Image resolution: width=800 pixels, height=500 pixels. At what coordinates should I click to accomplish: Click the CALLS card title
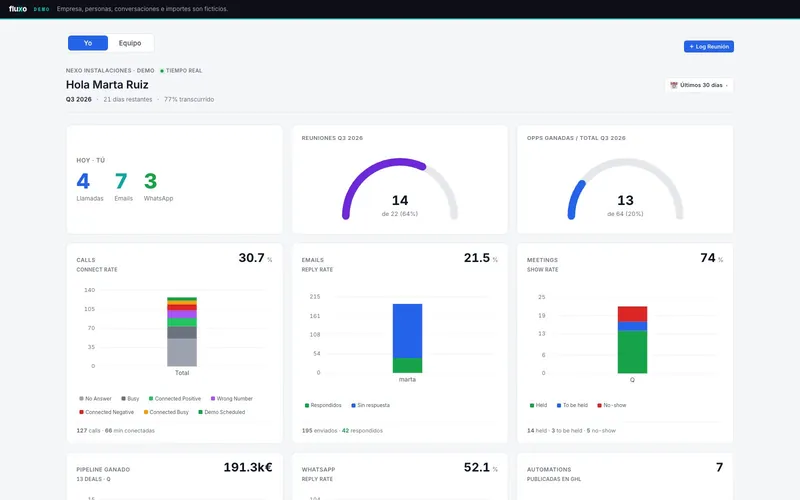pos(86,260)
